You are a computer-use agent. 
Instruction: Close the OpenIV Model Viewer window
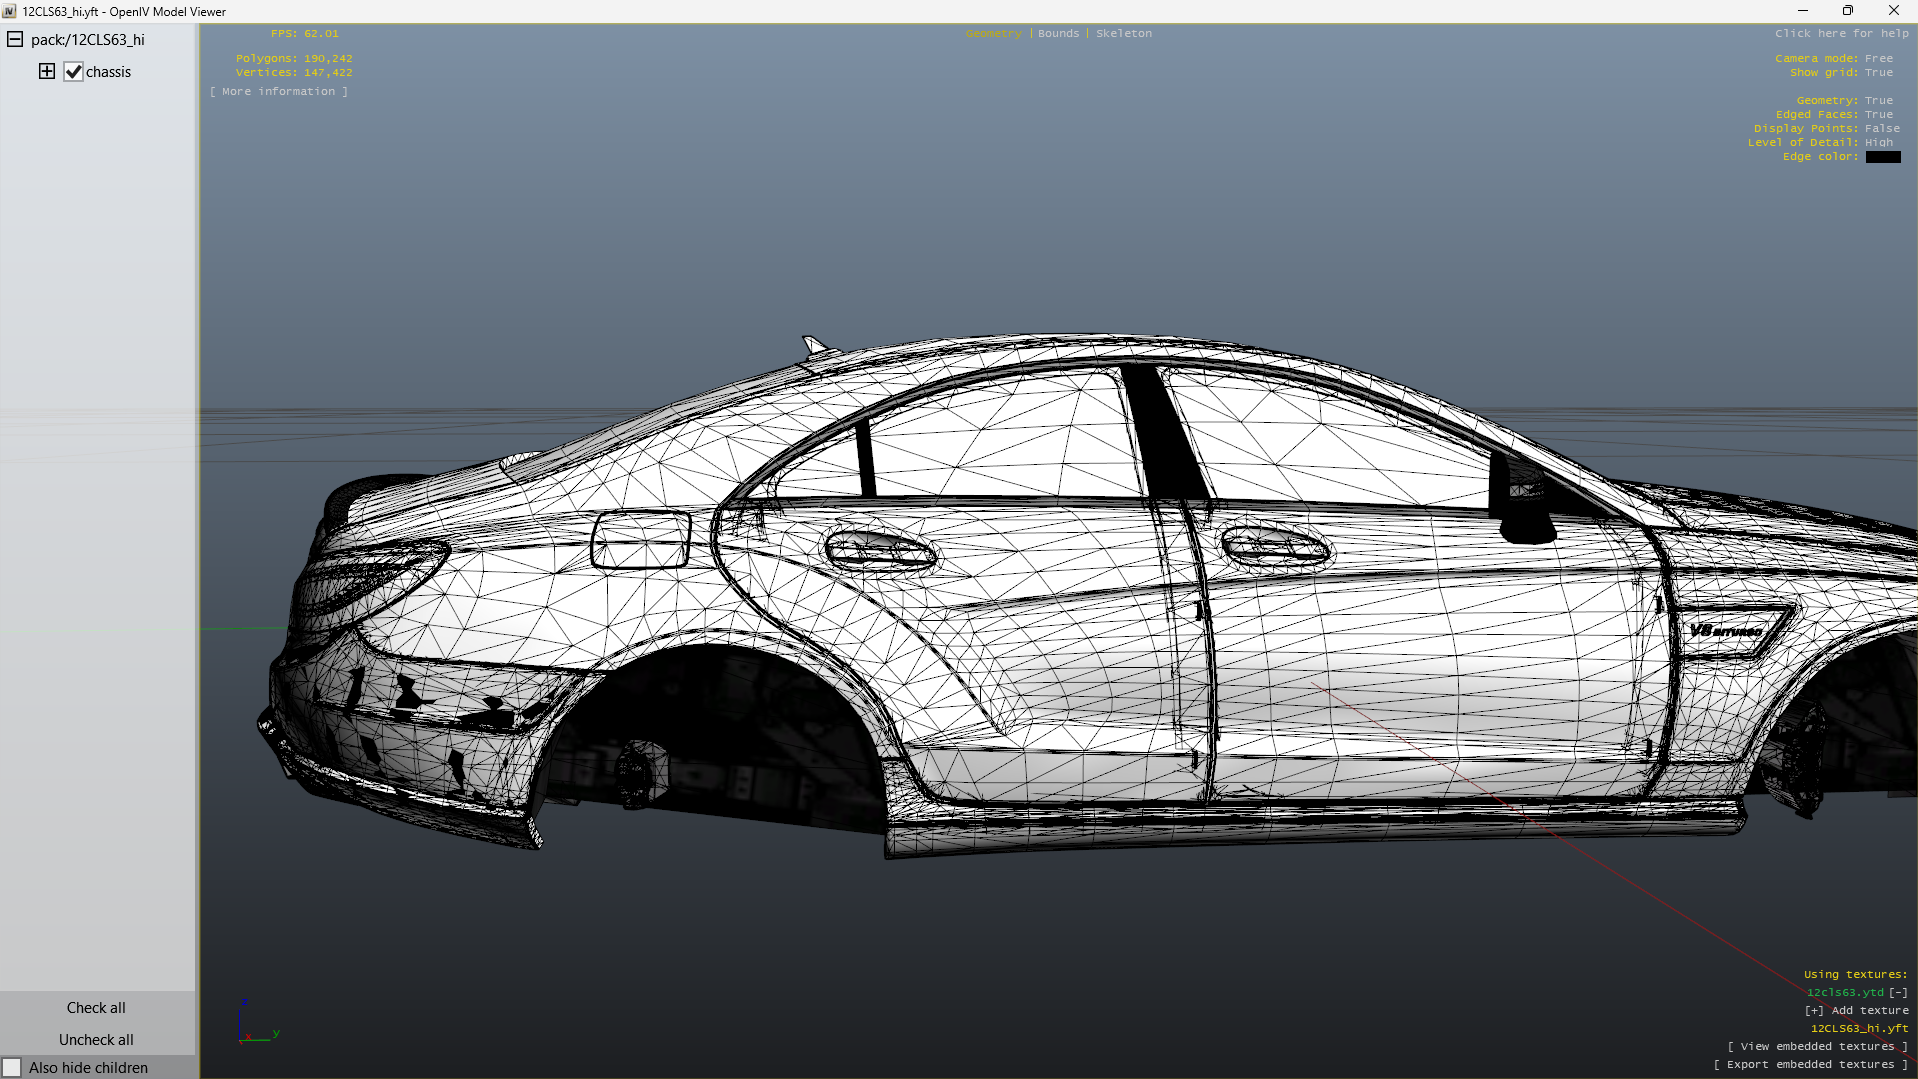(1894, 11)
